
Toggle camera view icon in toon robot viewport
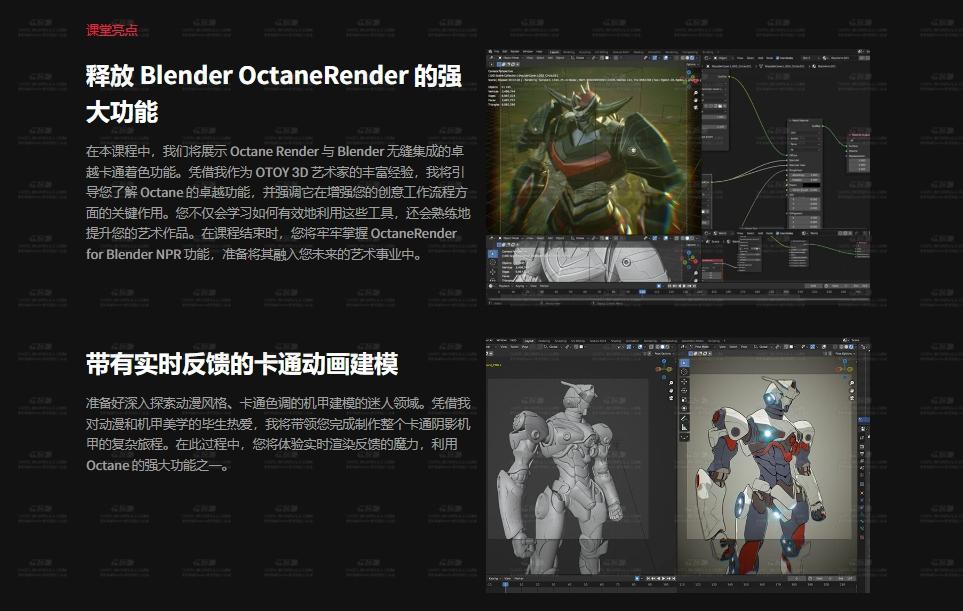[852, 398]
